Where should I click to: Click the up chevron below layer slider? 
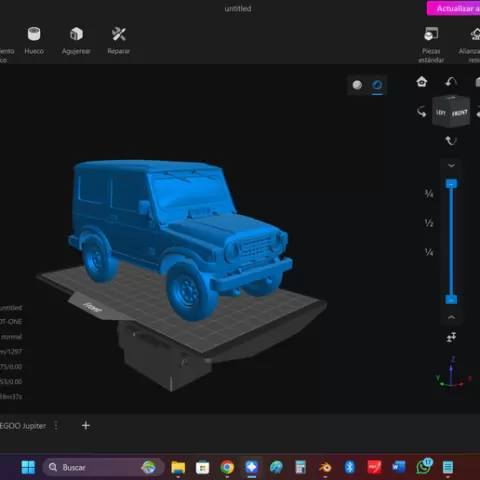tap(451, 317)
